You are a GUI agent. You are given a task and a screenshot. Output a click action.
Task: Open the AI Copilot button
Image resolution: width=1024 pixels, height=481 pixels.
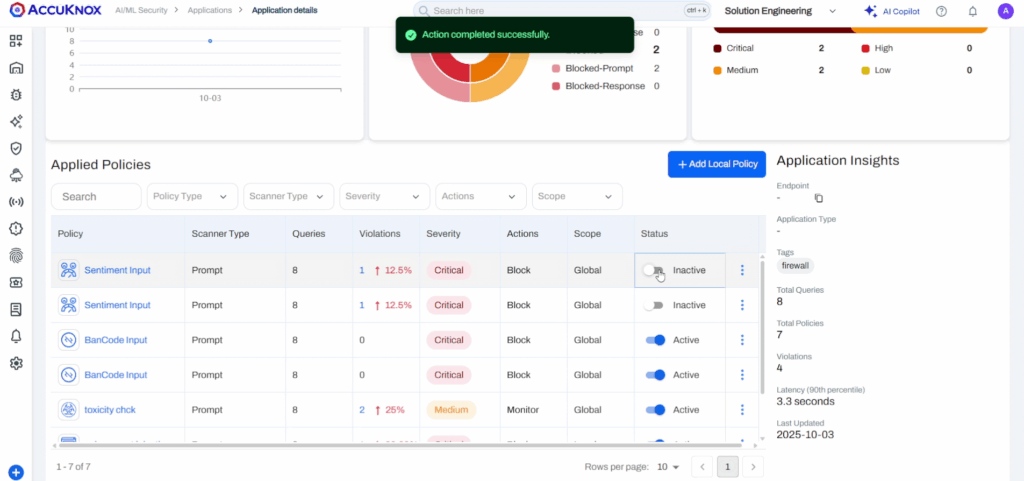coord(892,11)
